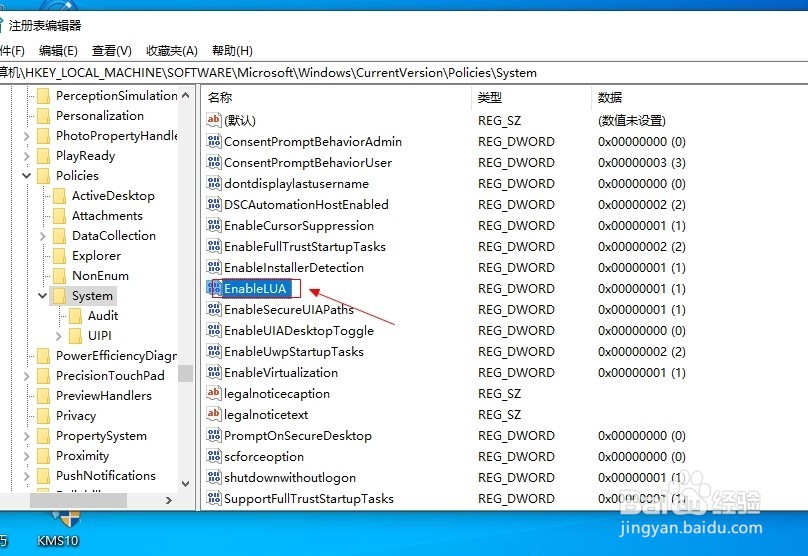Click the Audit folder icon
This screenshot has height=556, width=808.
tap(76, 315)
